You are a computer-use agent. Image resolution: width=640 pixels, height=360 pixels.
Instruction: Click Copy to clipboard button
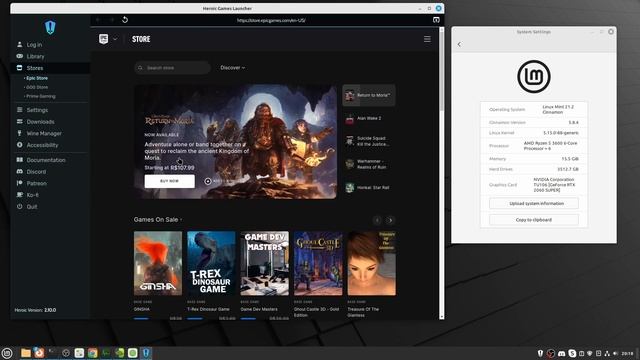point(534,220)
